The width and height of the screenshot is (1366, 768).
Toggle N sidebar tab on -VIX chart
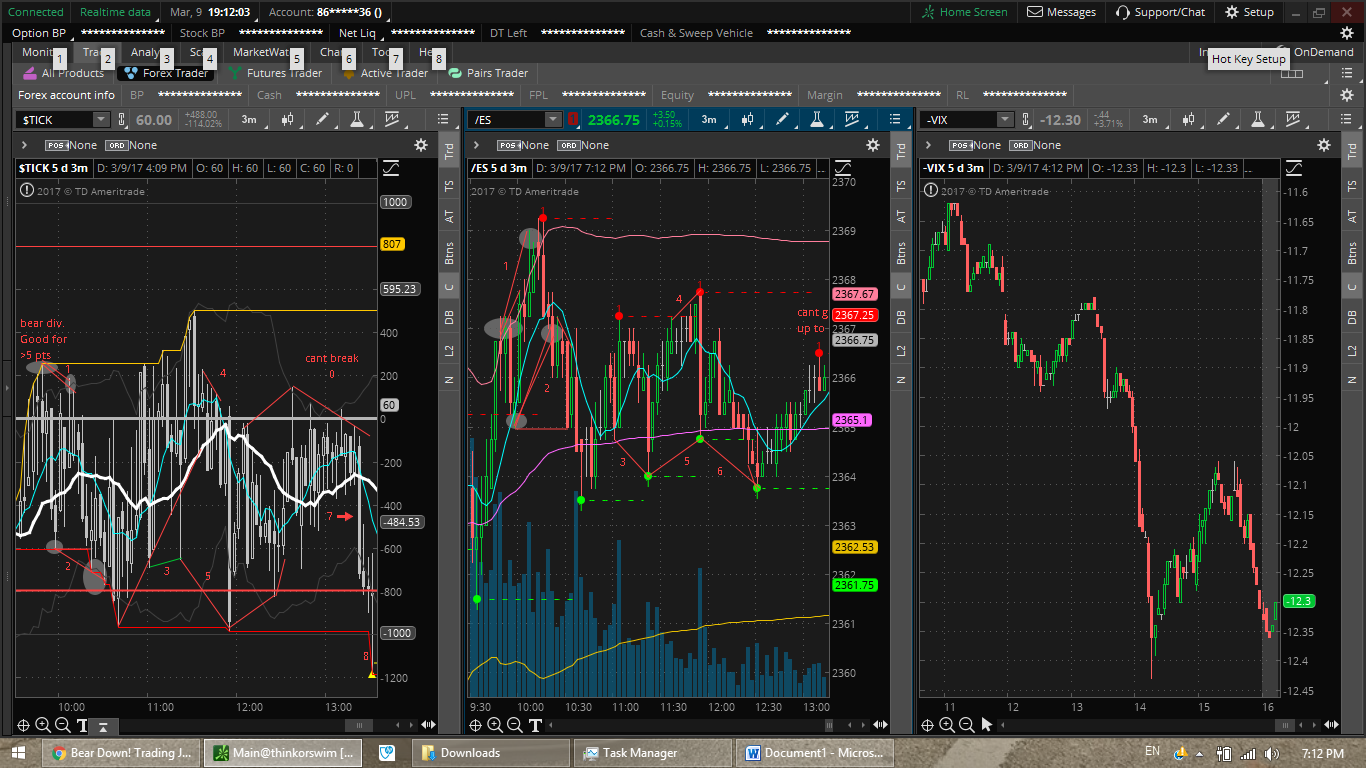point(1352,379)
